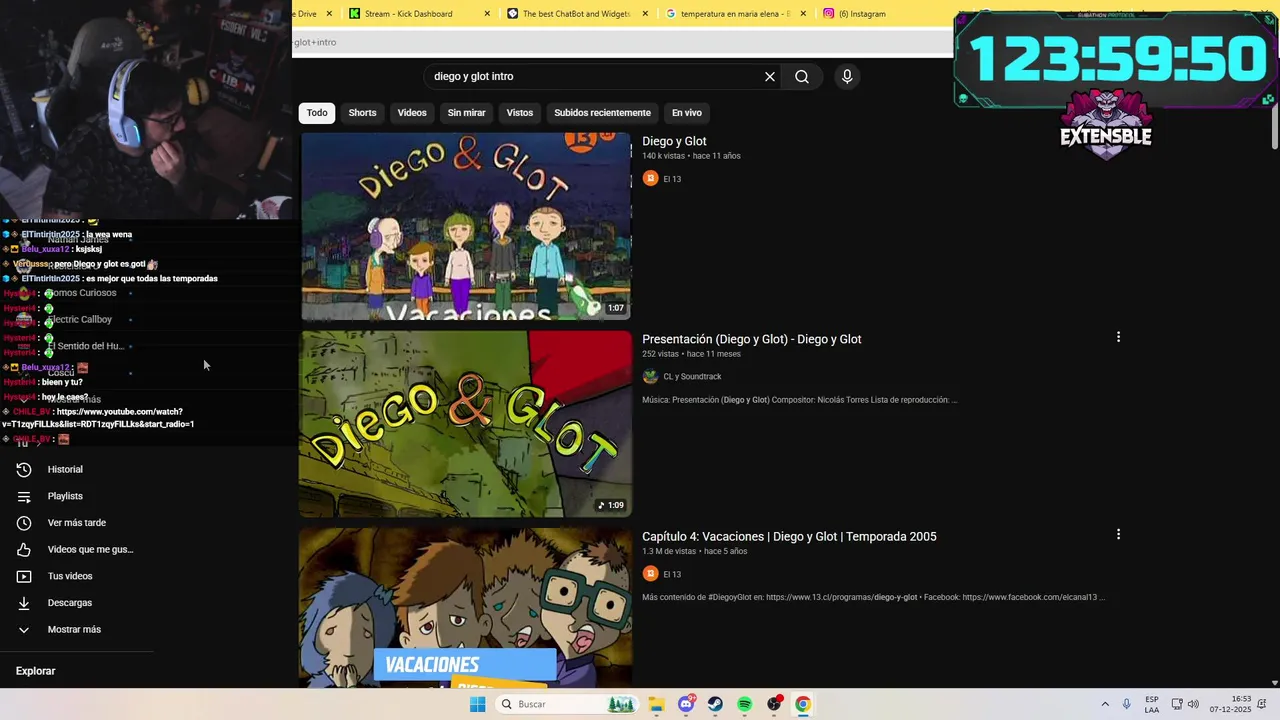Click the YouTube link in chat message
1280x720 pixels.
98,418
